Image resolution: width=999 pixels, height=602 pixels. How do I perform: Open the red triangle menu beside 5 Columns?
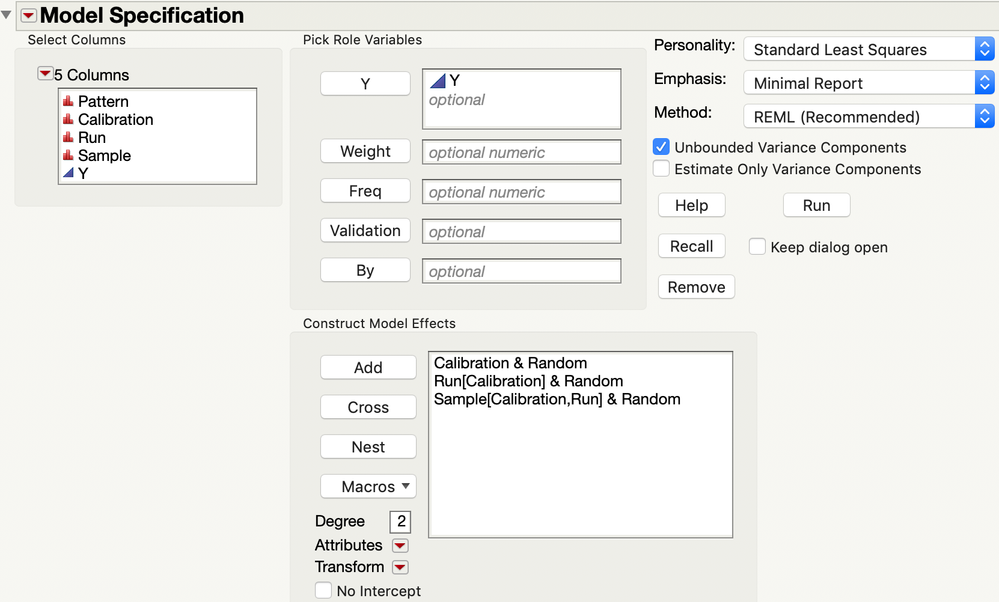click(45, 74)
